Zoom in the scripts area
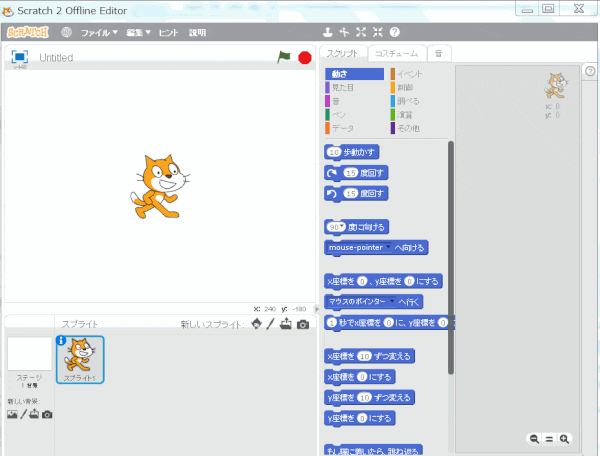This screenshot has width=600, height=456. [564, 439]
